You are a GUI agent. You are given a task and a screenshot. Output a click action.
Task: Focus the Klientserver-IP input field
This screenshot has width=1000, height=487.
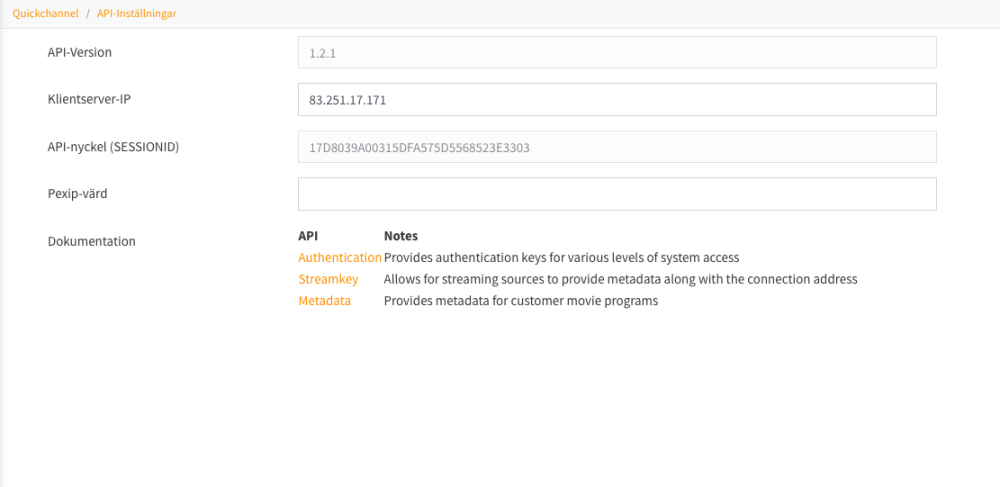tap(616, 99)
